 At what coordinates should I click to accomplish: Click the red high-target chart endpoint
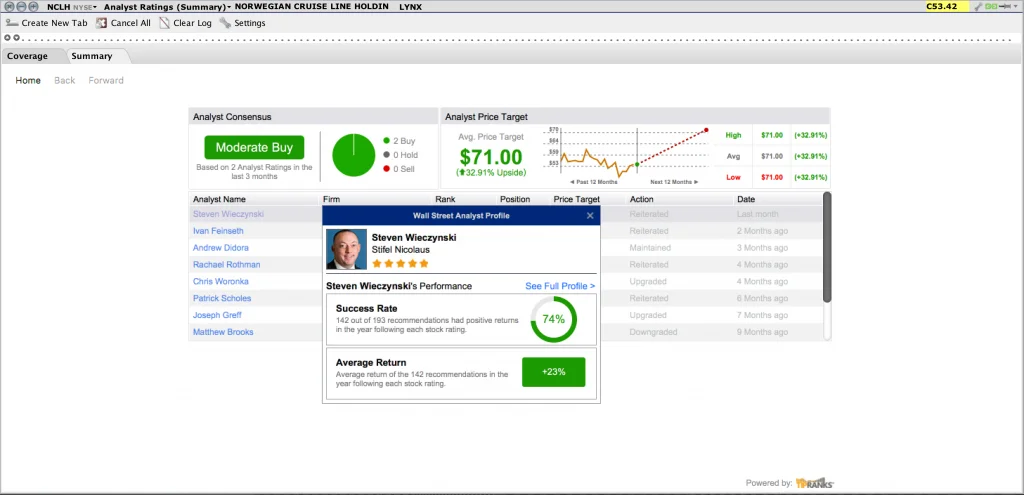pyautogui.click(x=706, y=130)
